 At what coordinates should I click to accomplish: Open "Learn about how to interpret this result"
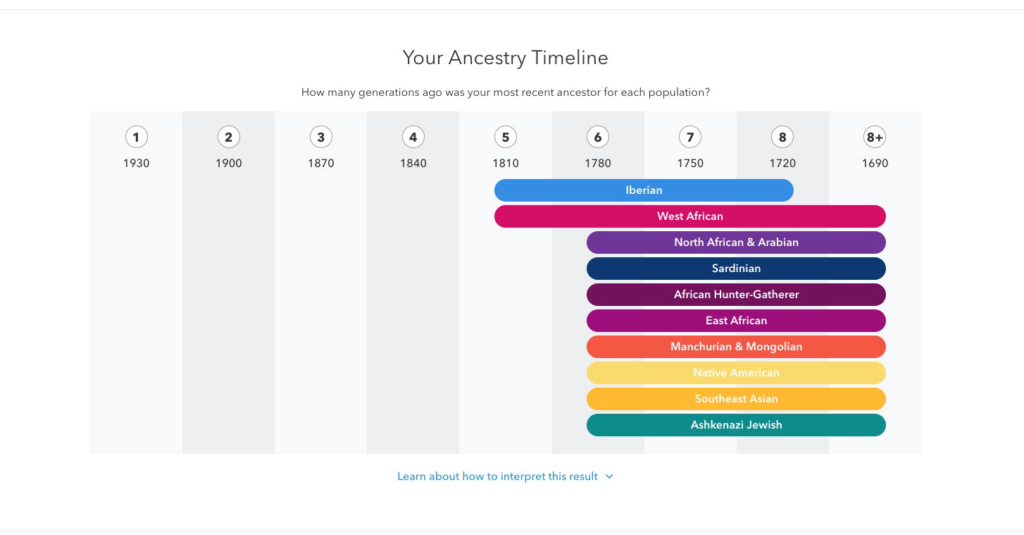coord(497,477)
